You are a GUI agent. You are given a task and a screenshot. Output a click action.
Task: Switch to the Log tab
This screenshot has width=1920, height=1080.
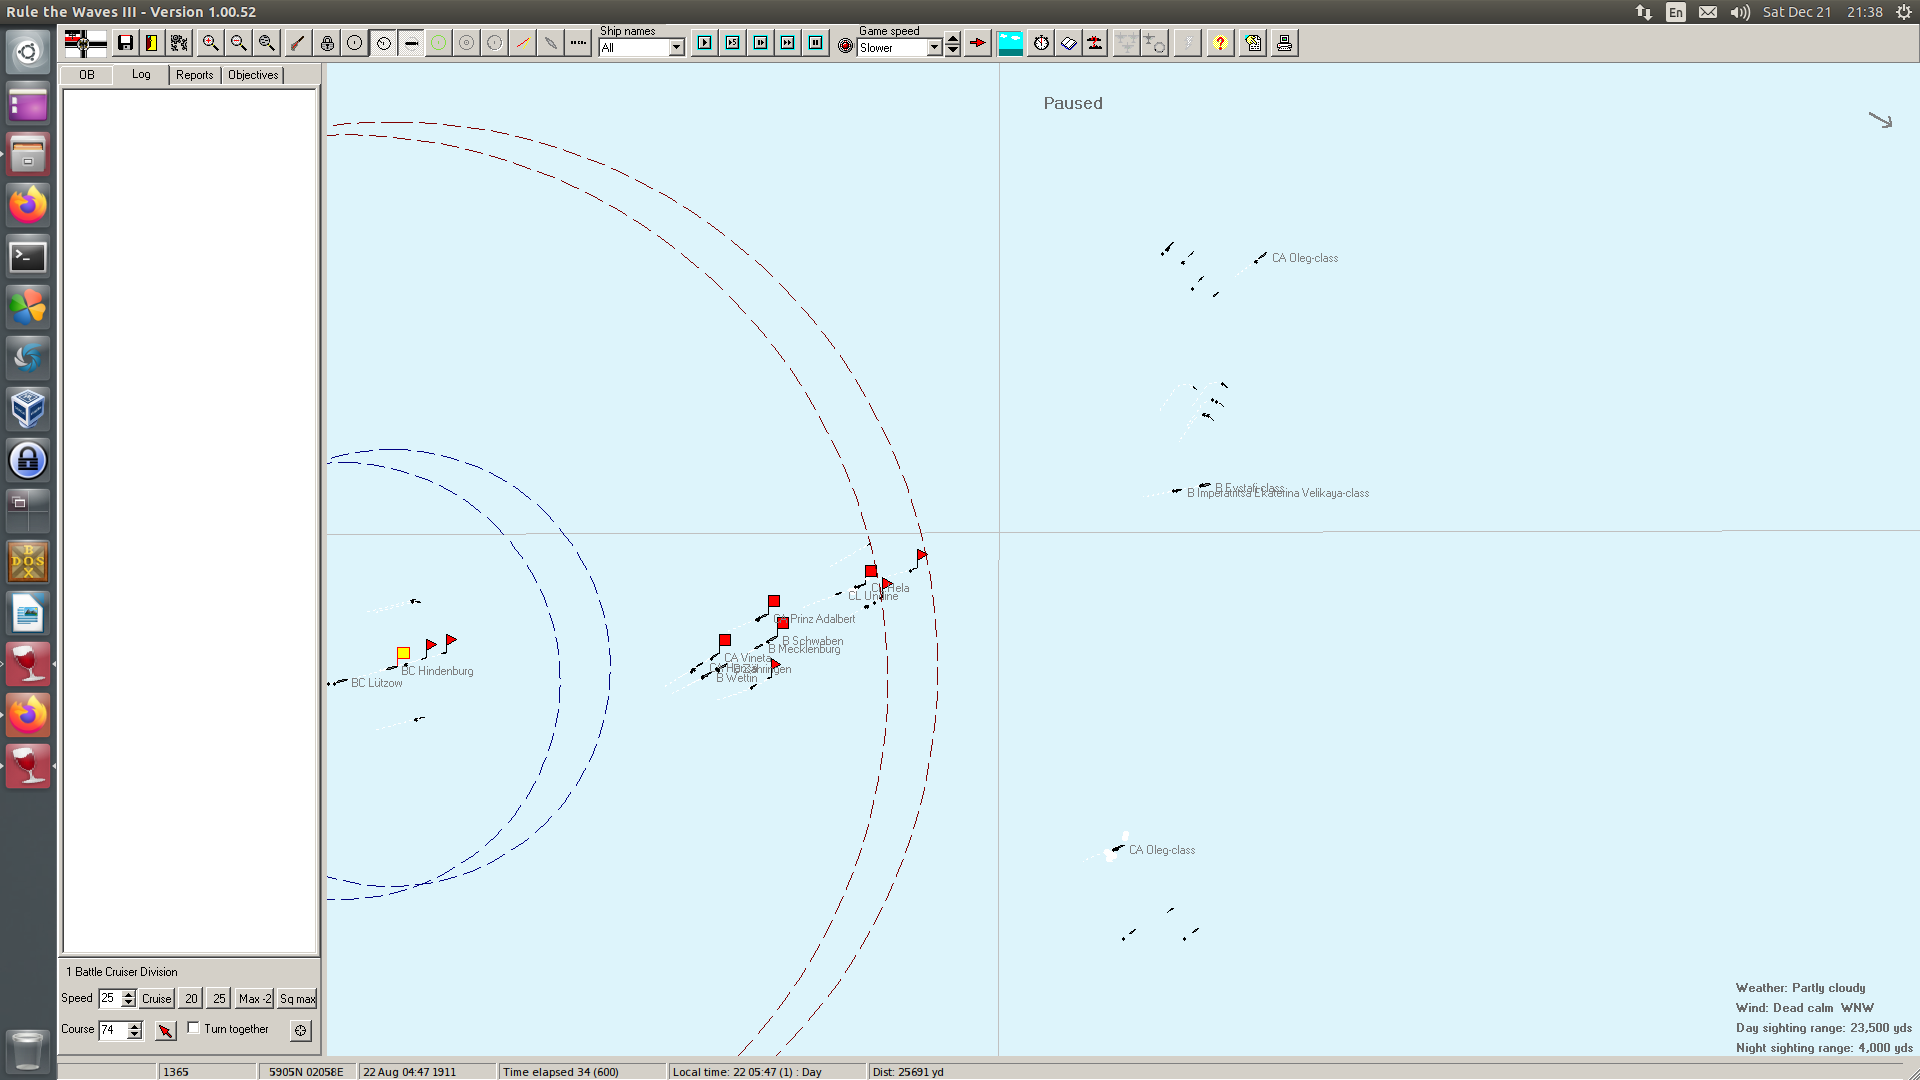tap(141, 74)
